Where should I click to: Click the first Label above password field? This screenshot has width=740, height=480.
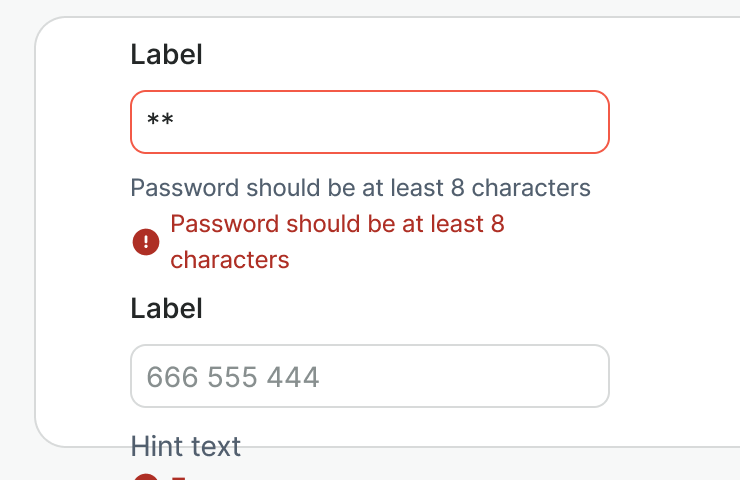[x=166, y=55]
